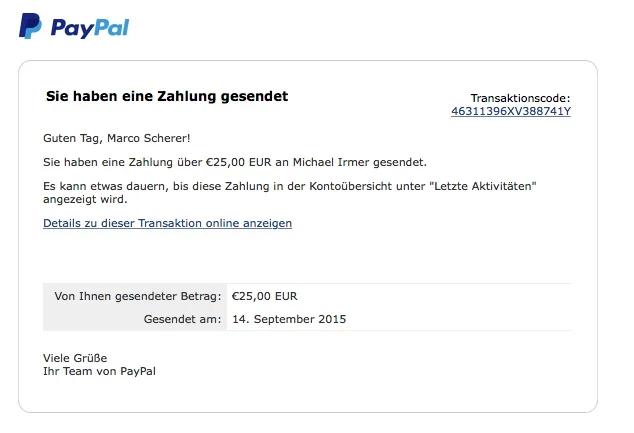Click the PayPal double-P logo icon
Image resolution: width=634 pixels, height=433 pixels.
point(30,26)
